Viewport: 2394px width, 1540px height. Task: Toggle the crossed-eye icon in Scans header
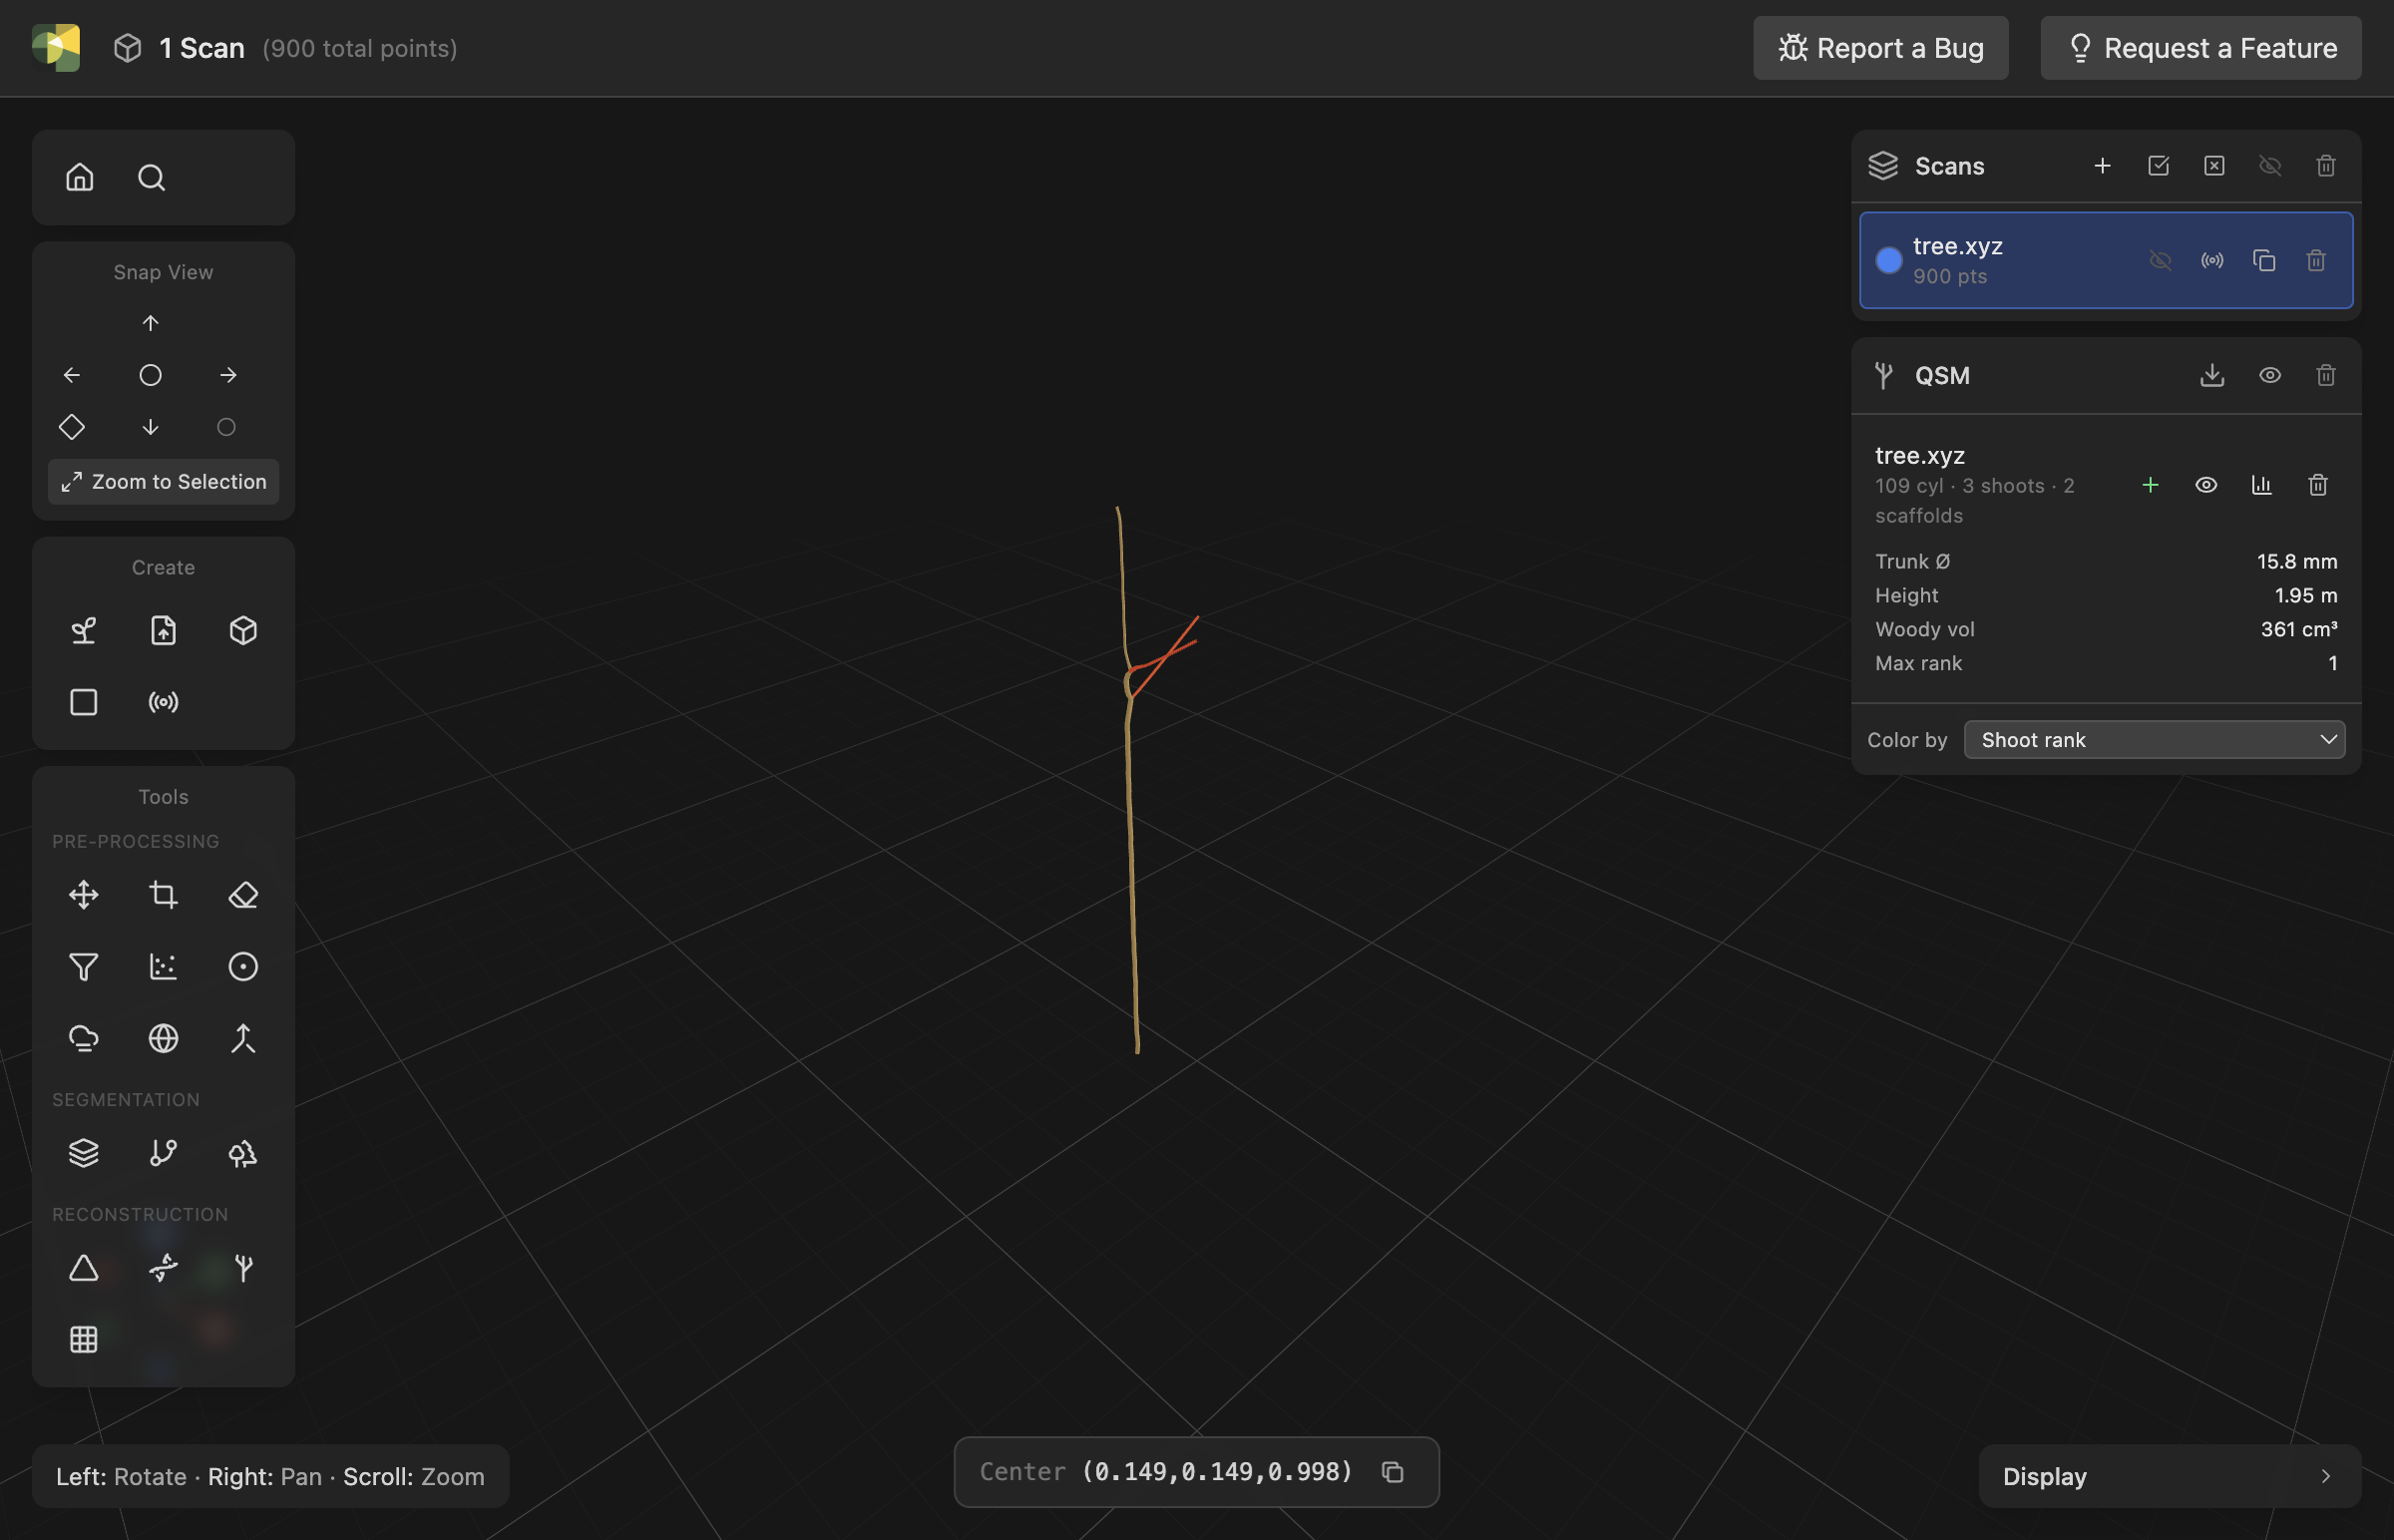point(2271,166)
